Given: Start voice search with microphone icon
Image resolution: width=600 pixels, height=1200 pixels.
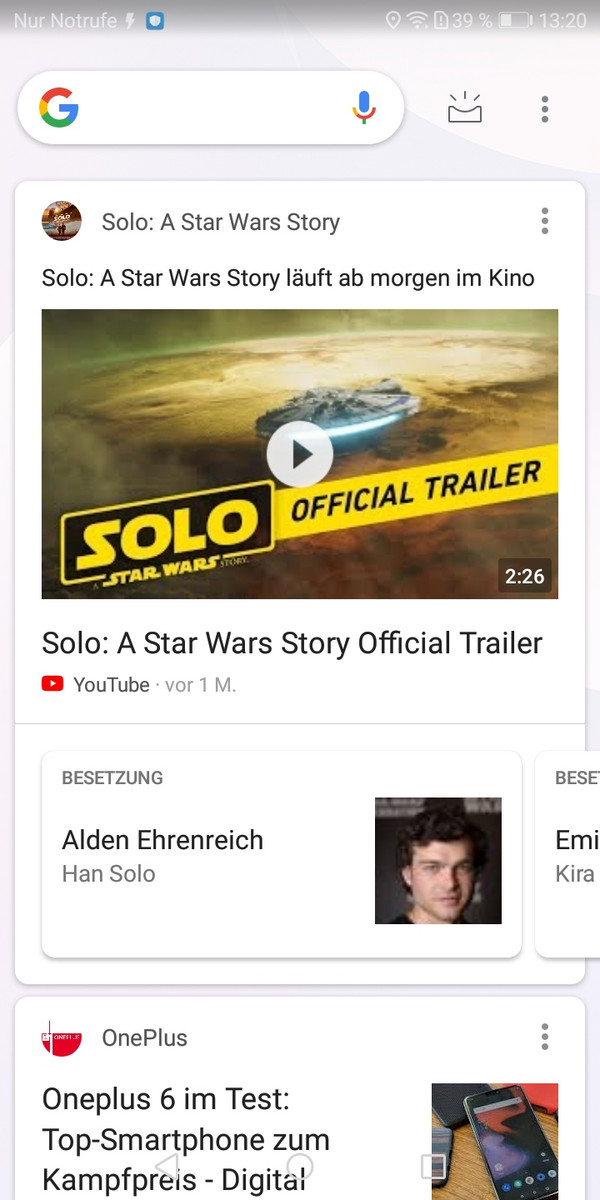Looking at the screenshot, I should 365,108.
